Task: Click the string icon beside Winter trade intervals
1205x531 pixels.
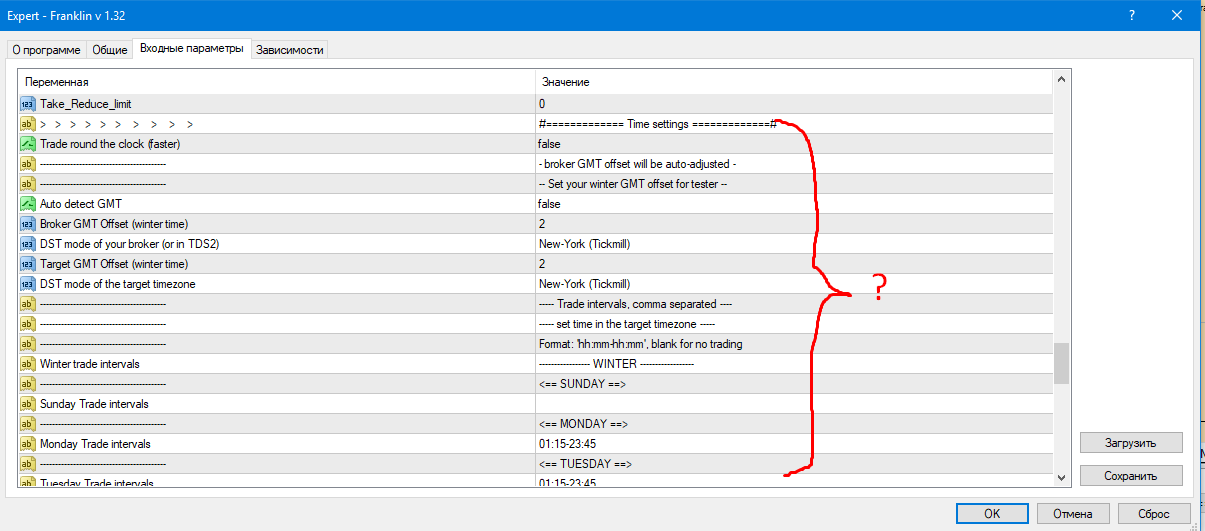Action: [x=28, y=364]
